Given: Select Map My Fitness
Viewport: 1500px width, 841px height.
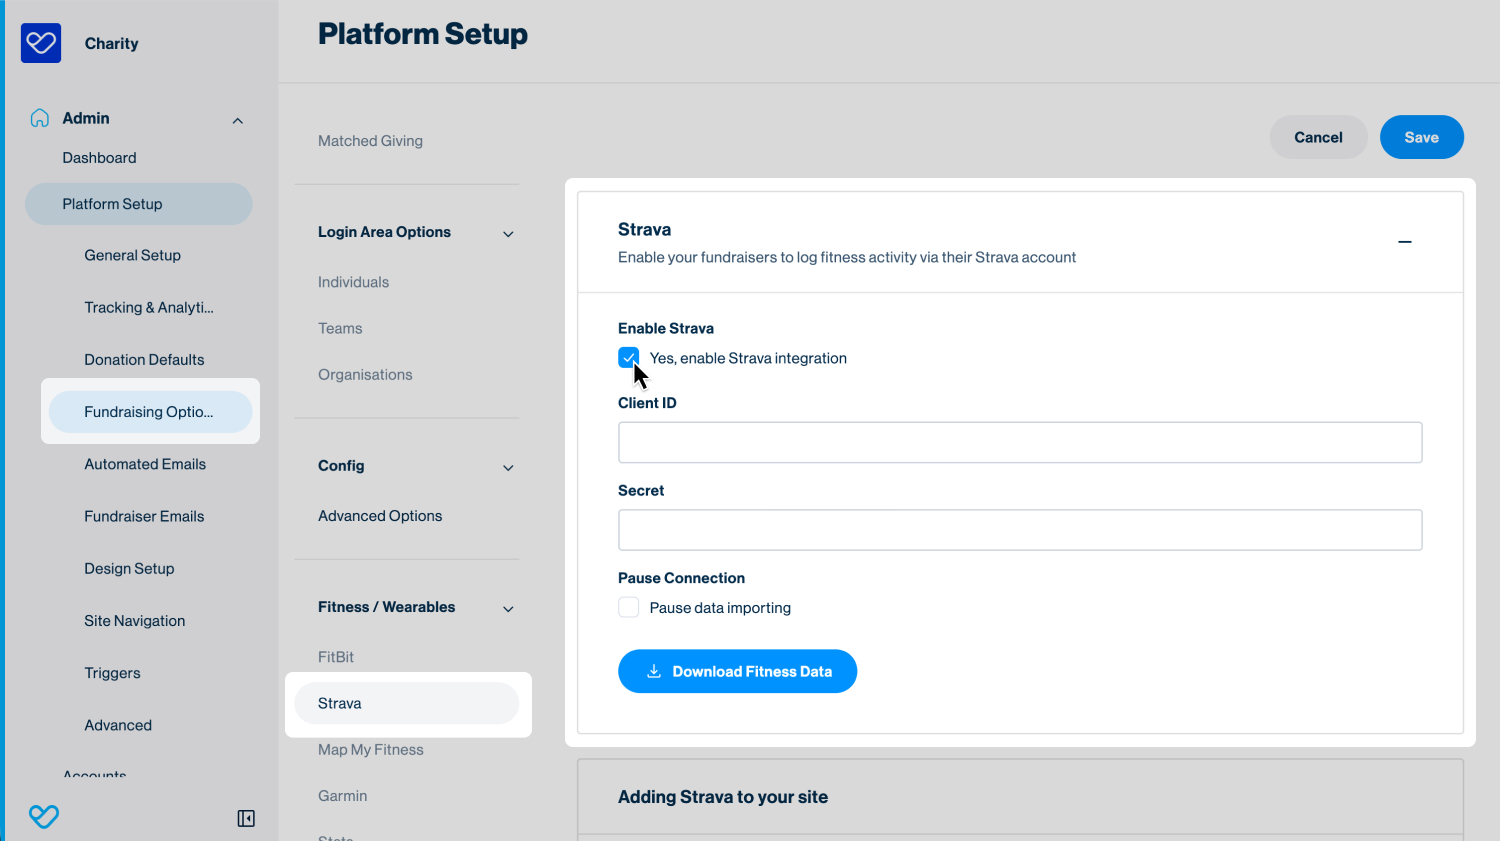Looking at the screenshot, I should click(x=371, y=749).
